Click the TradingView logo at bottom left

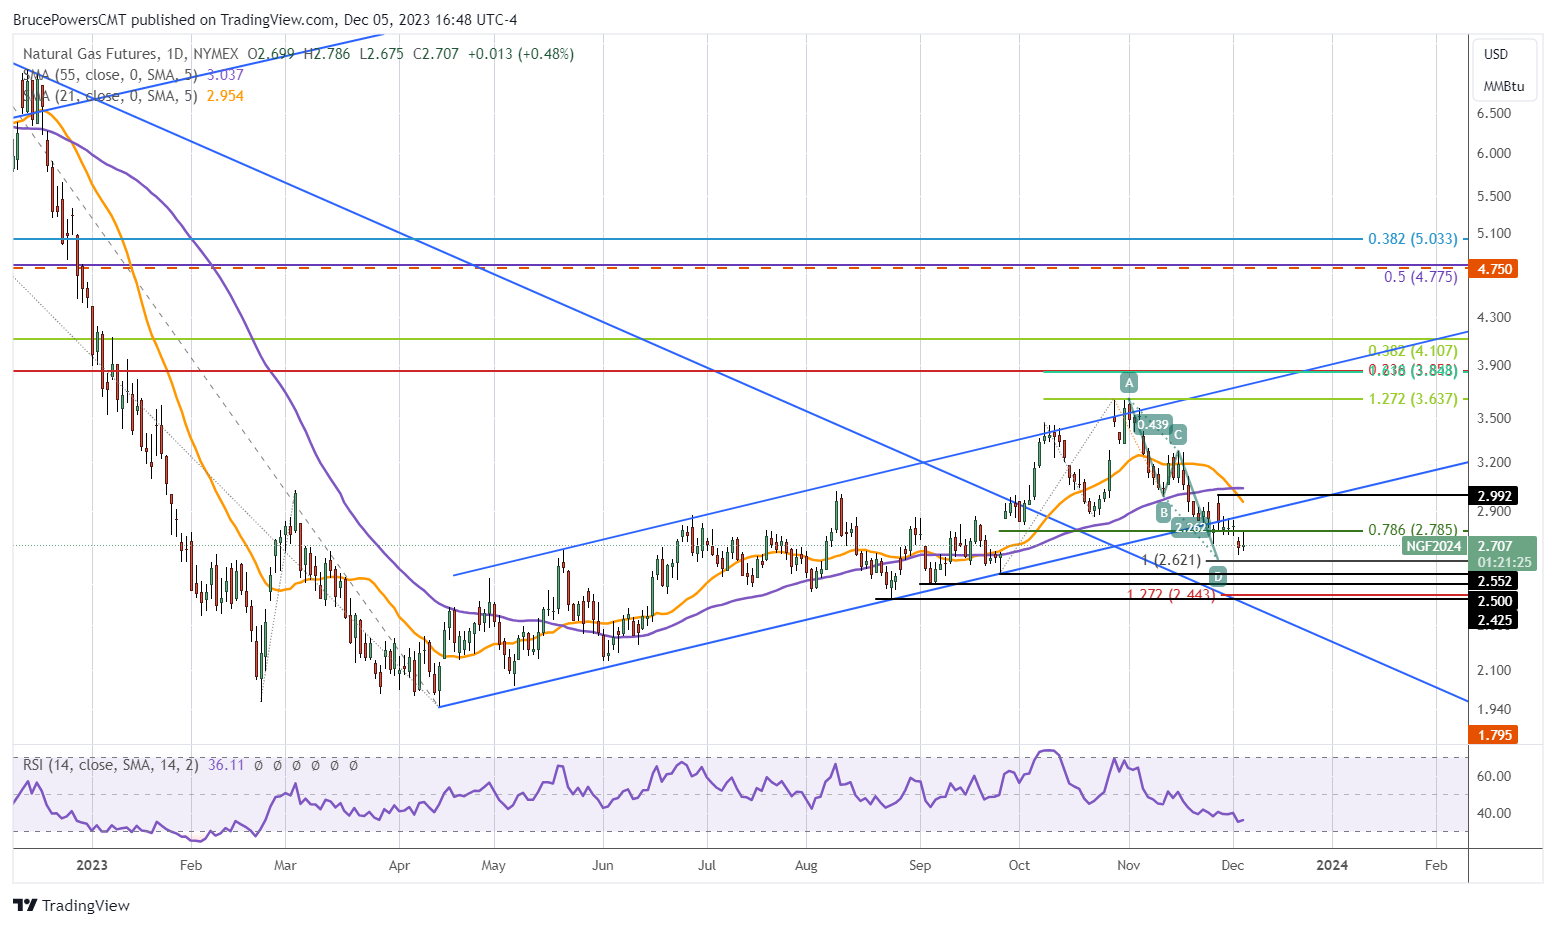72,905
